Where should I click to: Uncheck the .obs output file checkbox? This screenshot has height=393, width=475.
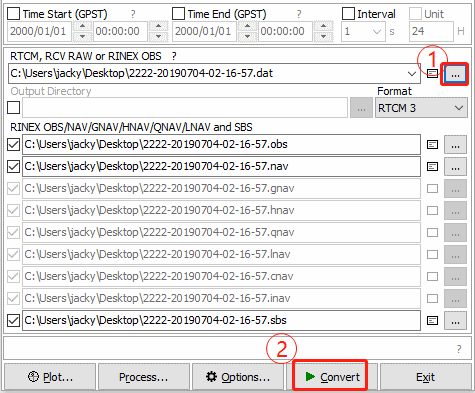(13, 145)
